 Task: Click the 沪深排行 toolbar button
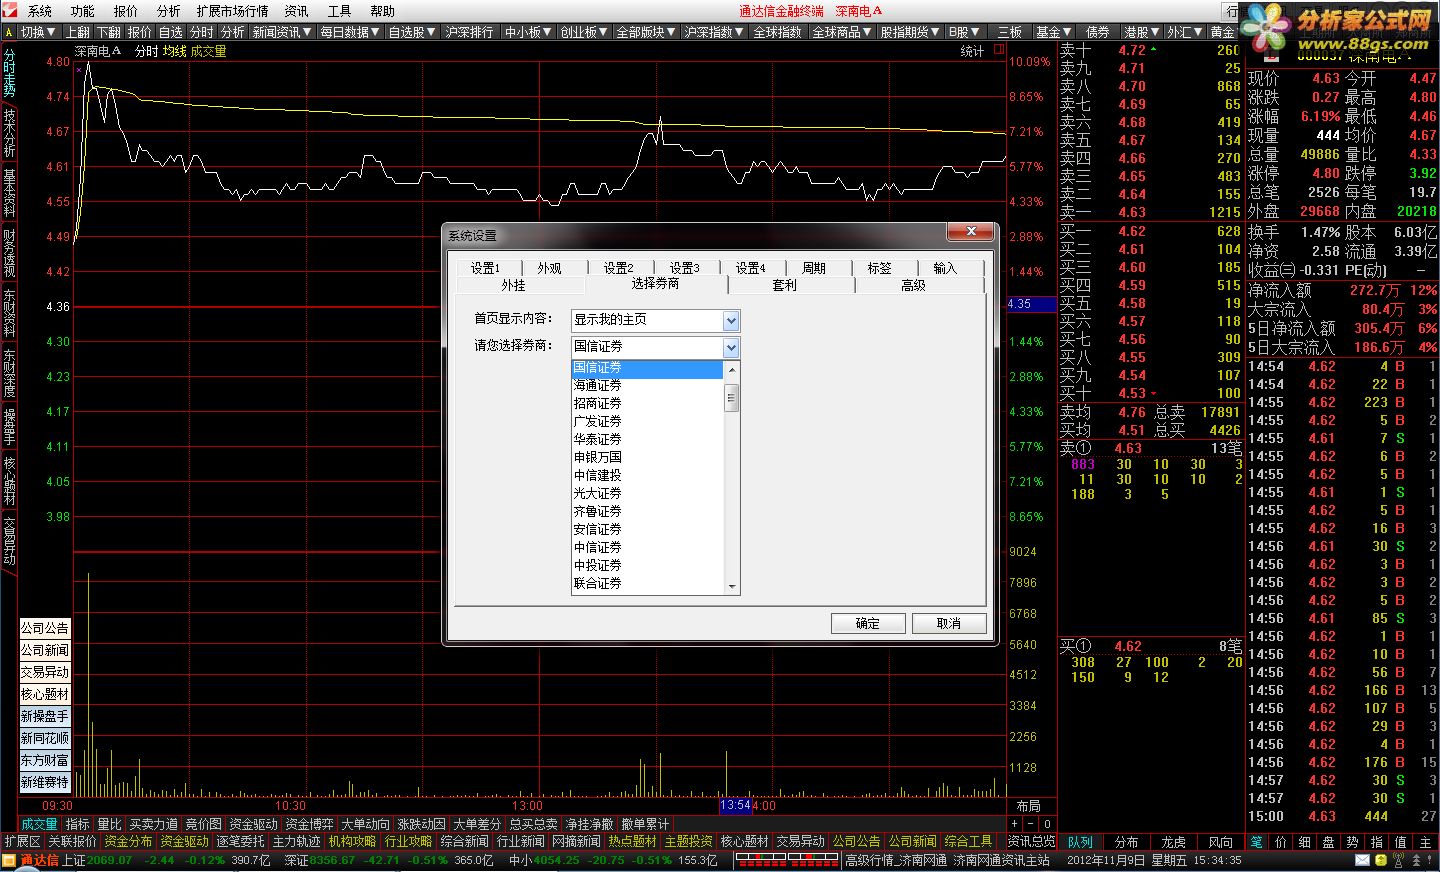470,32
